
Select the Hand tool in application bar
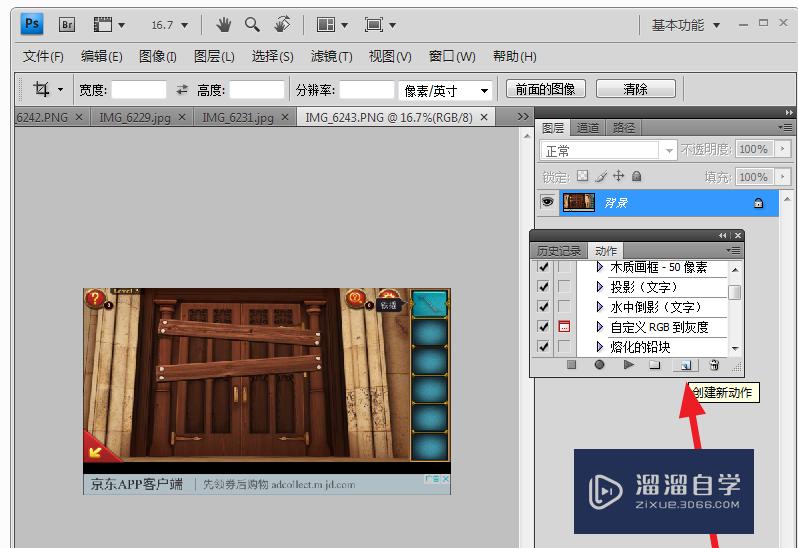(223, 24)
